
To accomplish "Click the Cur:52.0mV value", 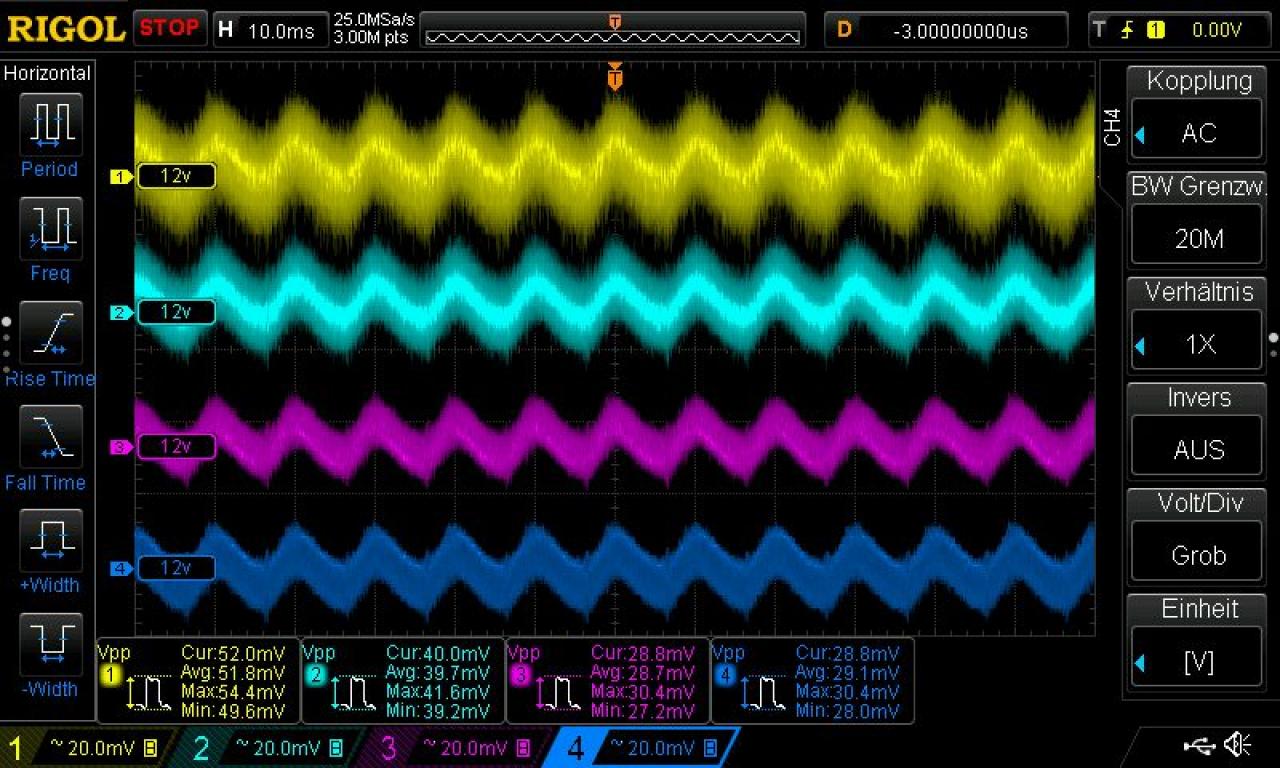I will coord(233,653).
